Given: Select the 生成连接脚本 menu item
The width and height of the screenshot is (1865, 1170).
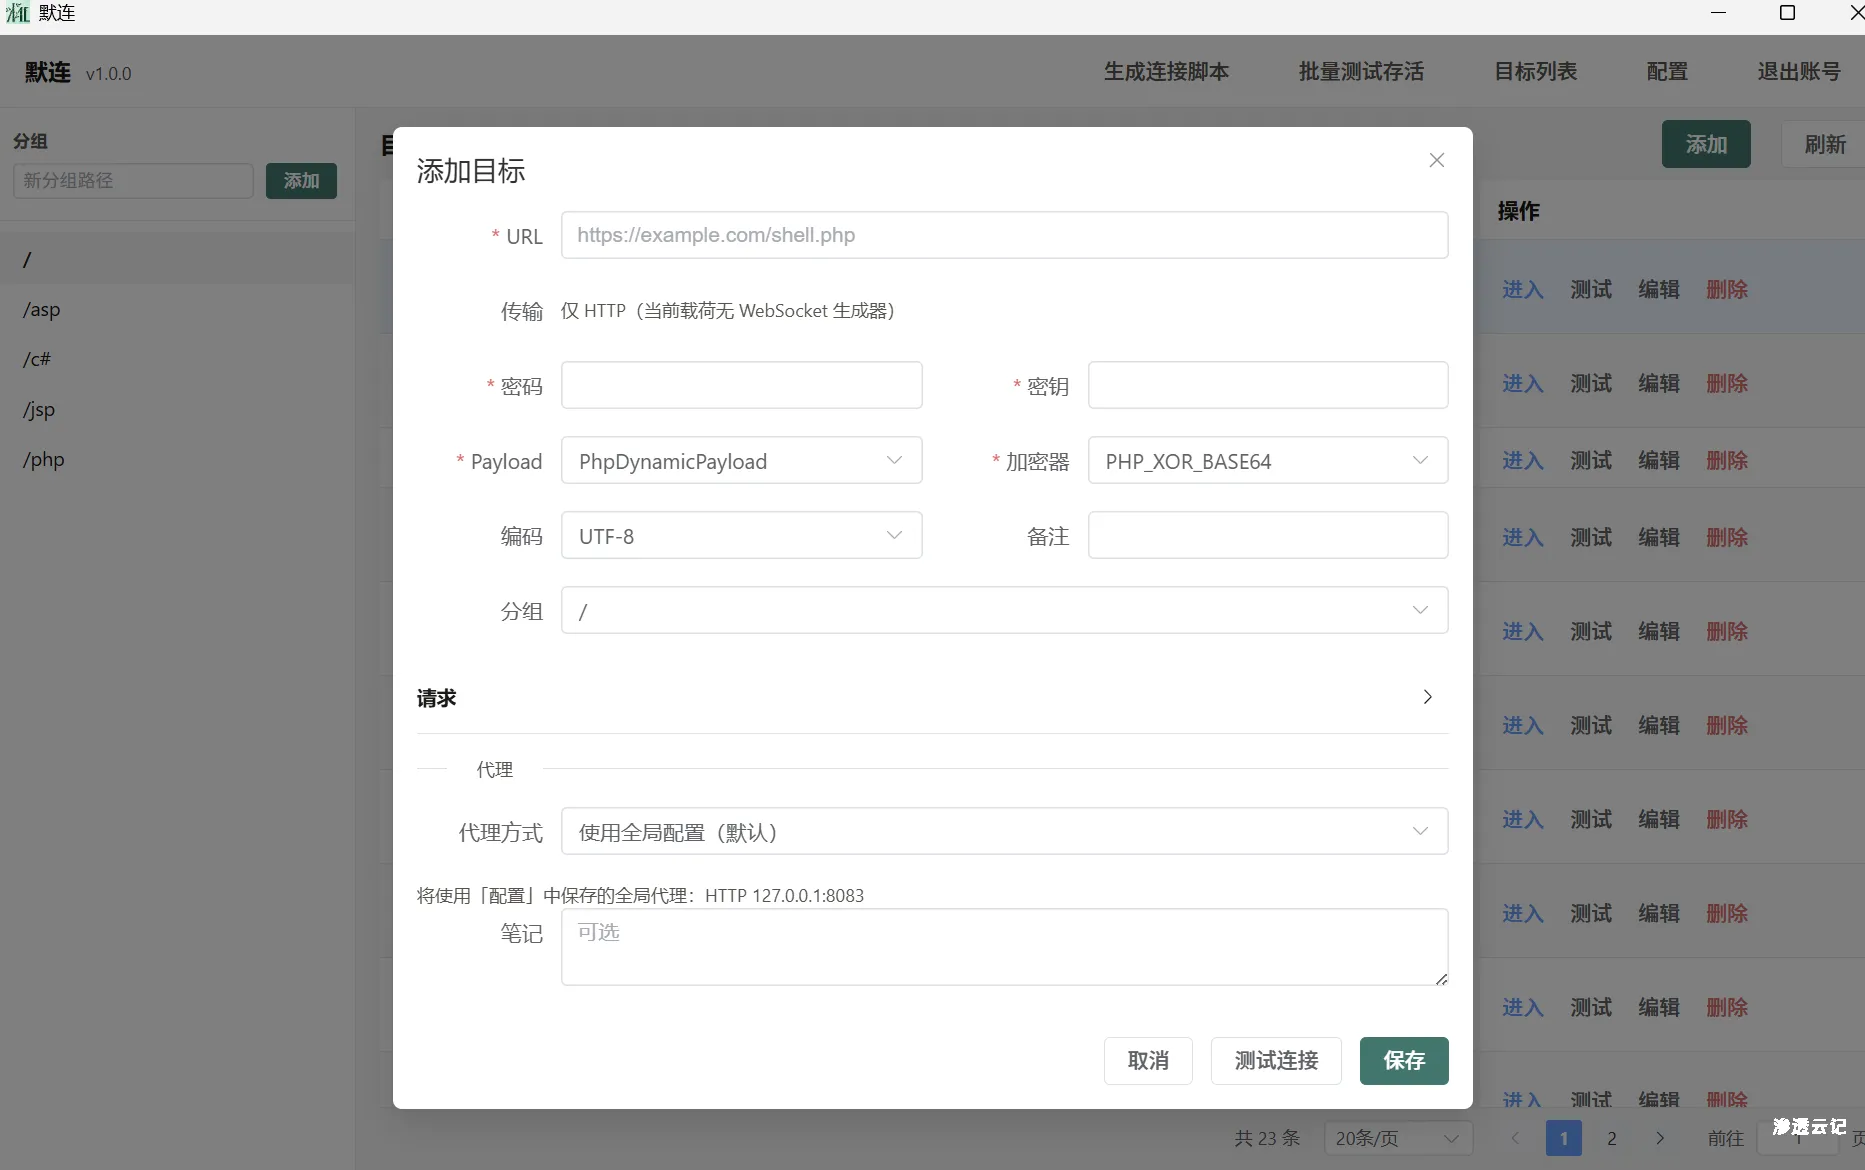Looking at the screenshot, I should coord(1166,71).
